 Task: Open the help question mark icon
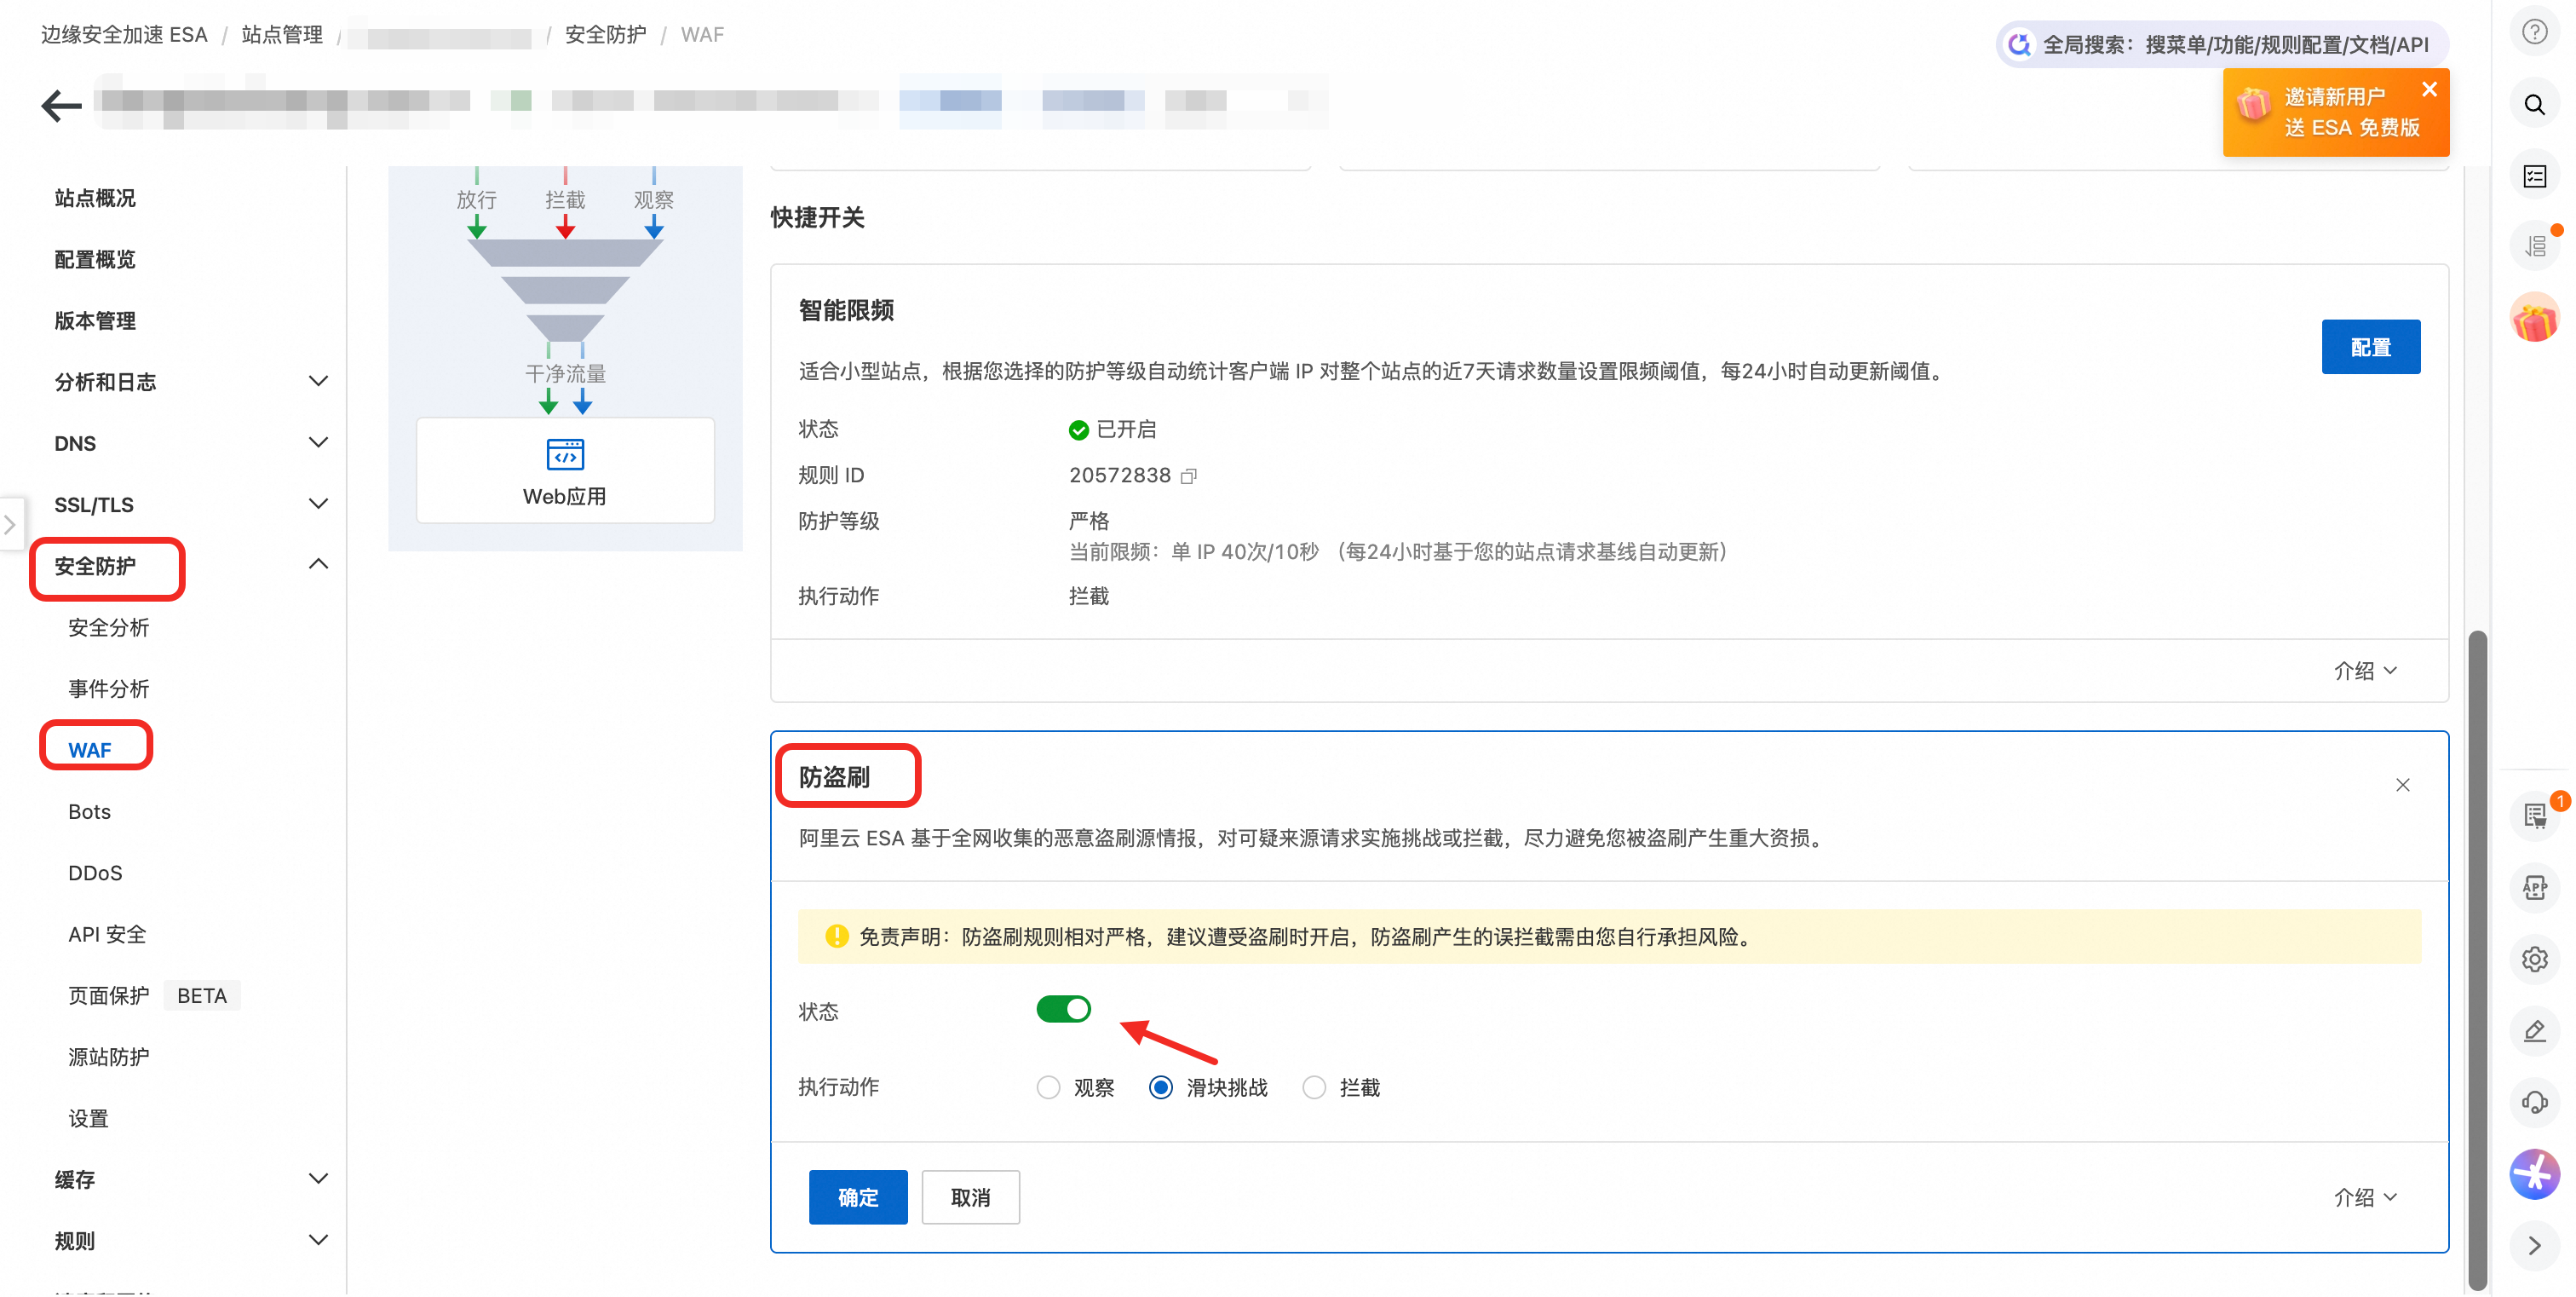pos(2534,32)
